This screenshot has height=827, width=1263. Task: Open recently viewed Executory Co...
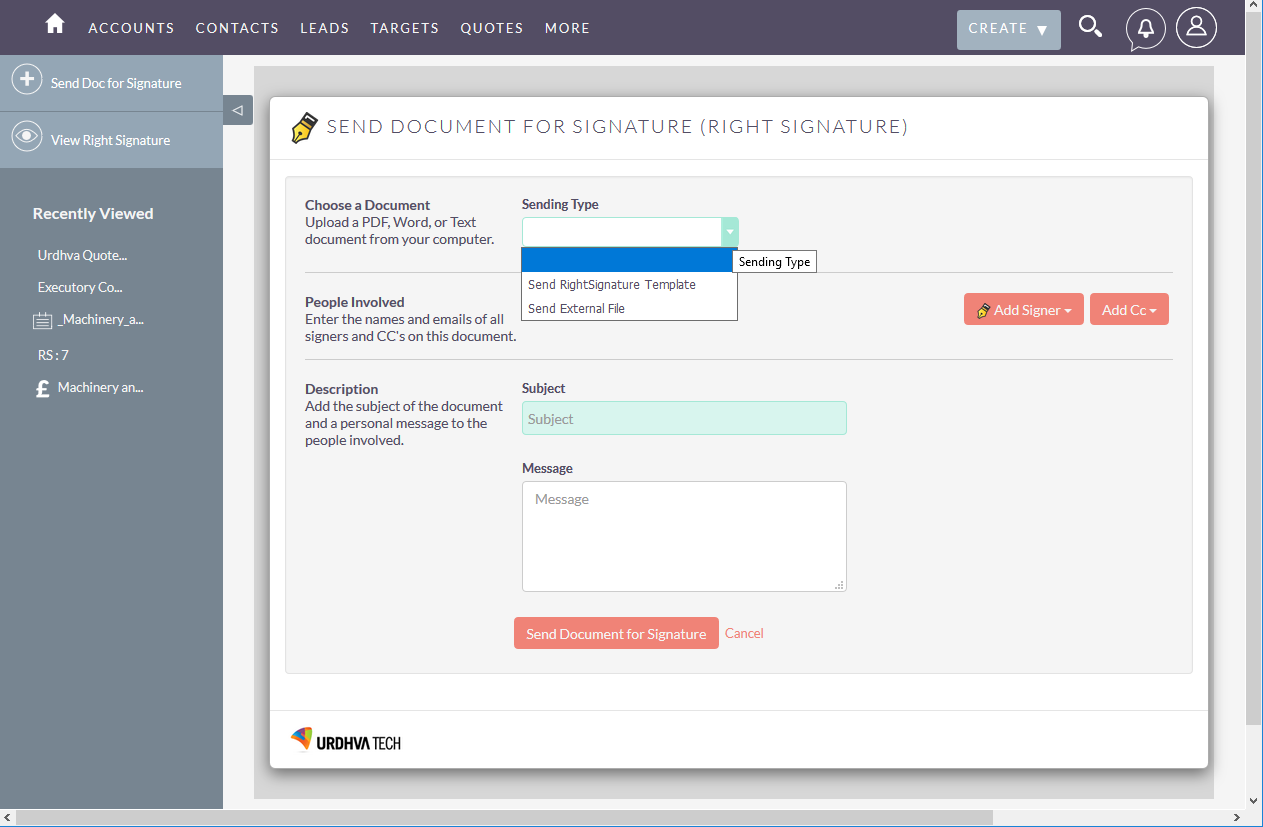(80, 287)
